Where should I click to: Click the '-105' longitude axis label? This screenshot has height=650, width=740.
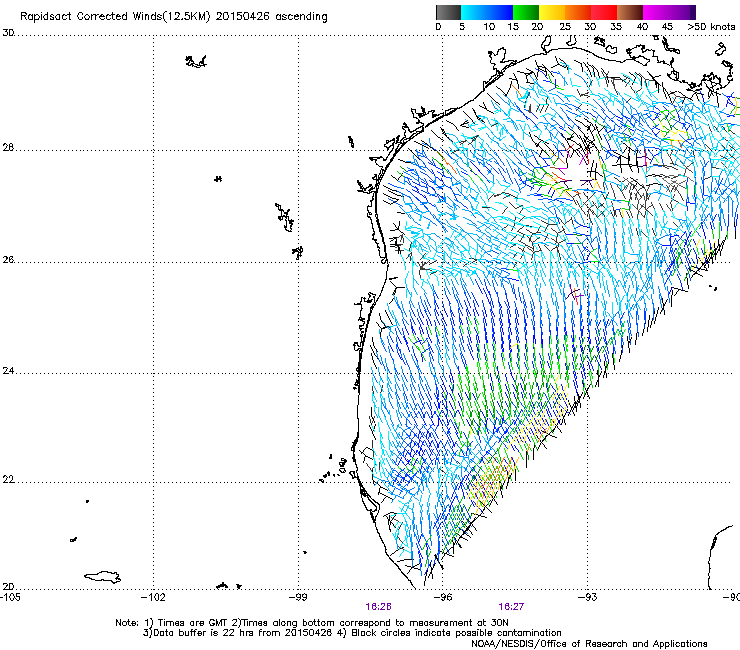(x=10, y=597)
